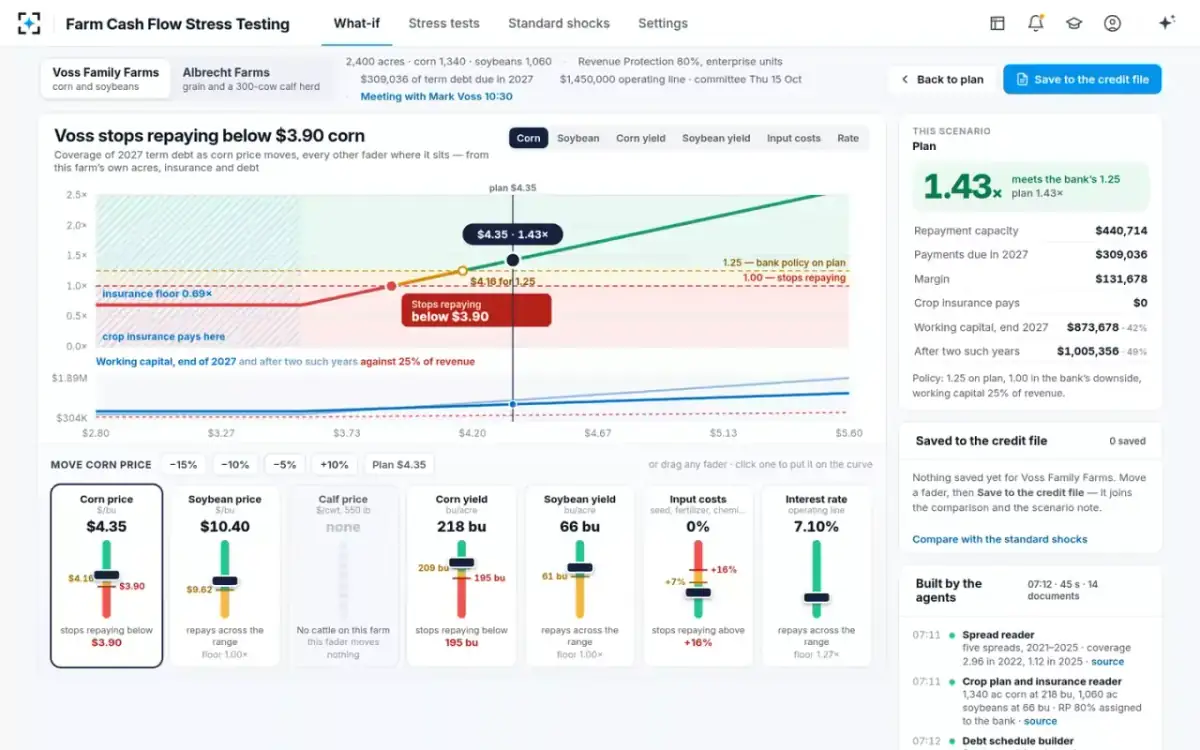This screenshot has width=1200, height=750.
Task: Open the learning cap icon
Action: pyautogui.click(x=1074, y=23)
